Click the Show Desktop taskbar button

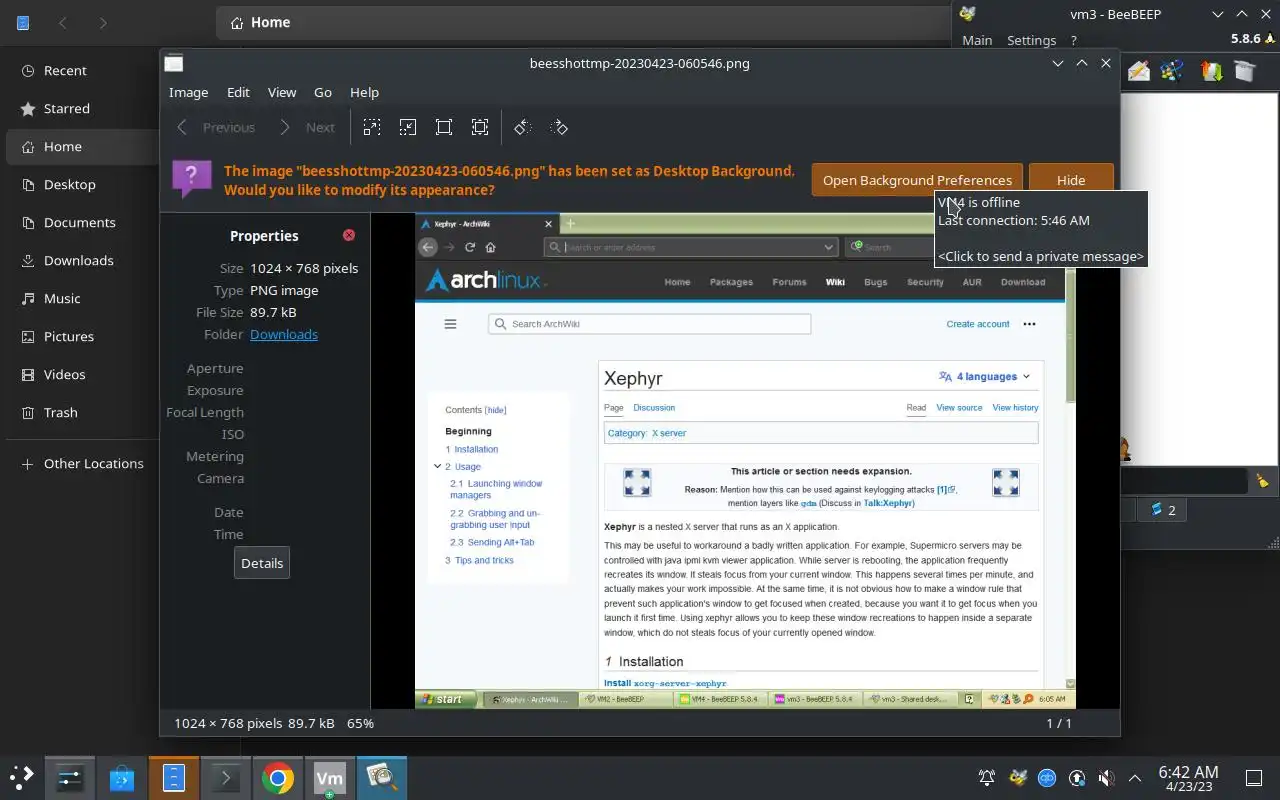pyautogui.click(x=1254, y=777)
